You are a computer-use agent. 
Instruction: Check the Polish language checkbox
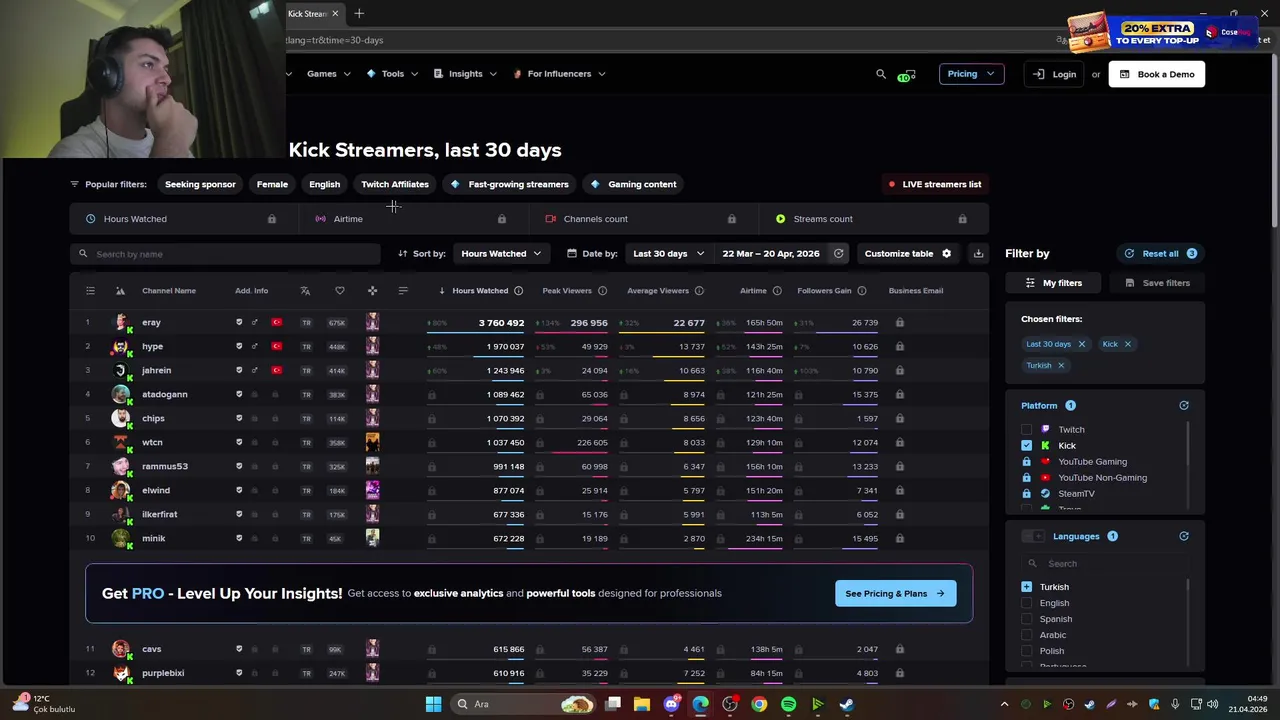[1026, 651]
